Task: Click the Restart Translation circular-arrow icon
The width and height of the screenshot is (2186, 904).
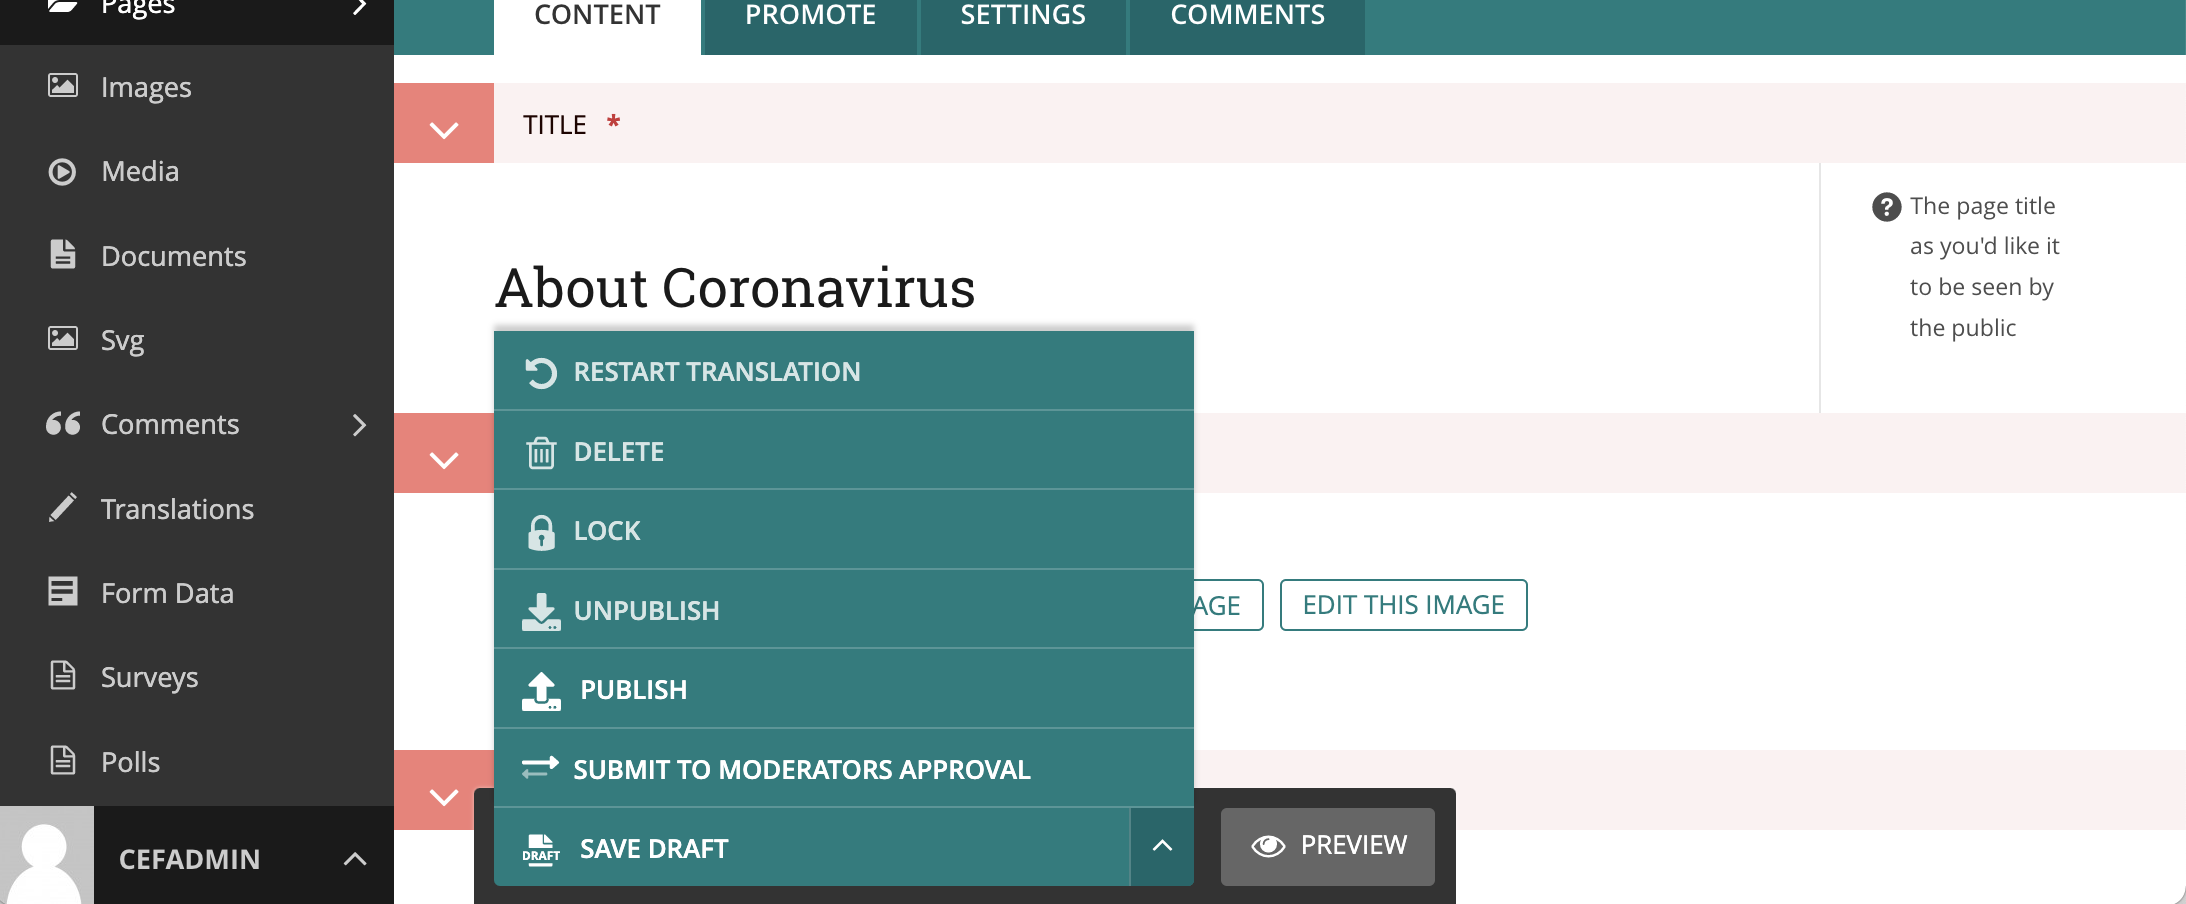Action: click(x=541, y=372)
